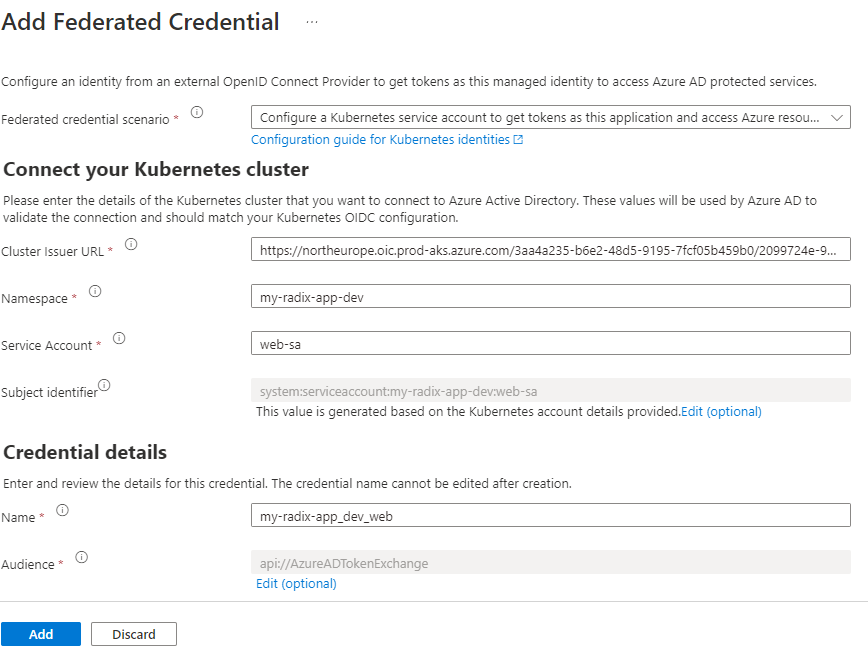Click the Name field showing my-radix-app_dev_web

pos(550,514)
